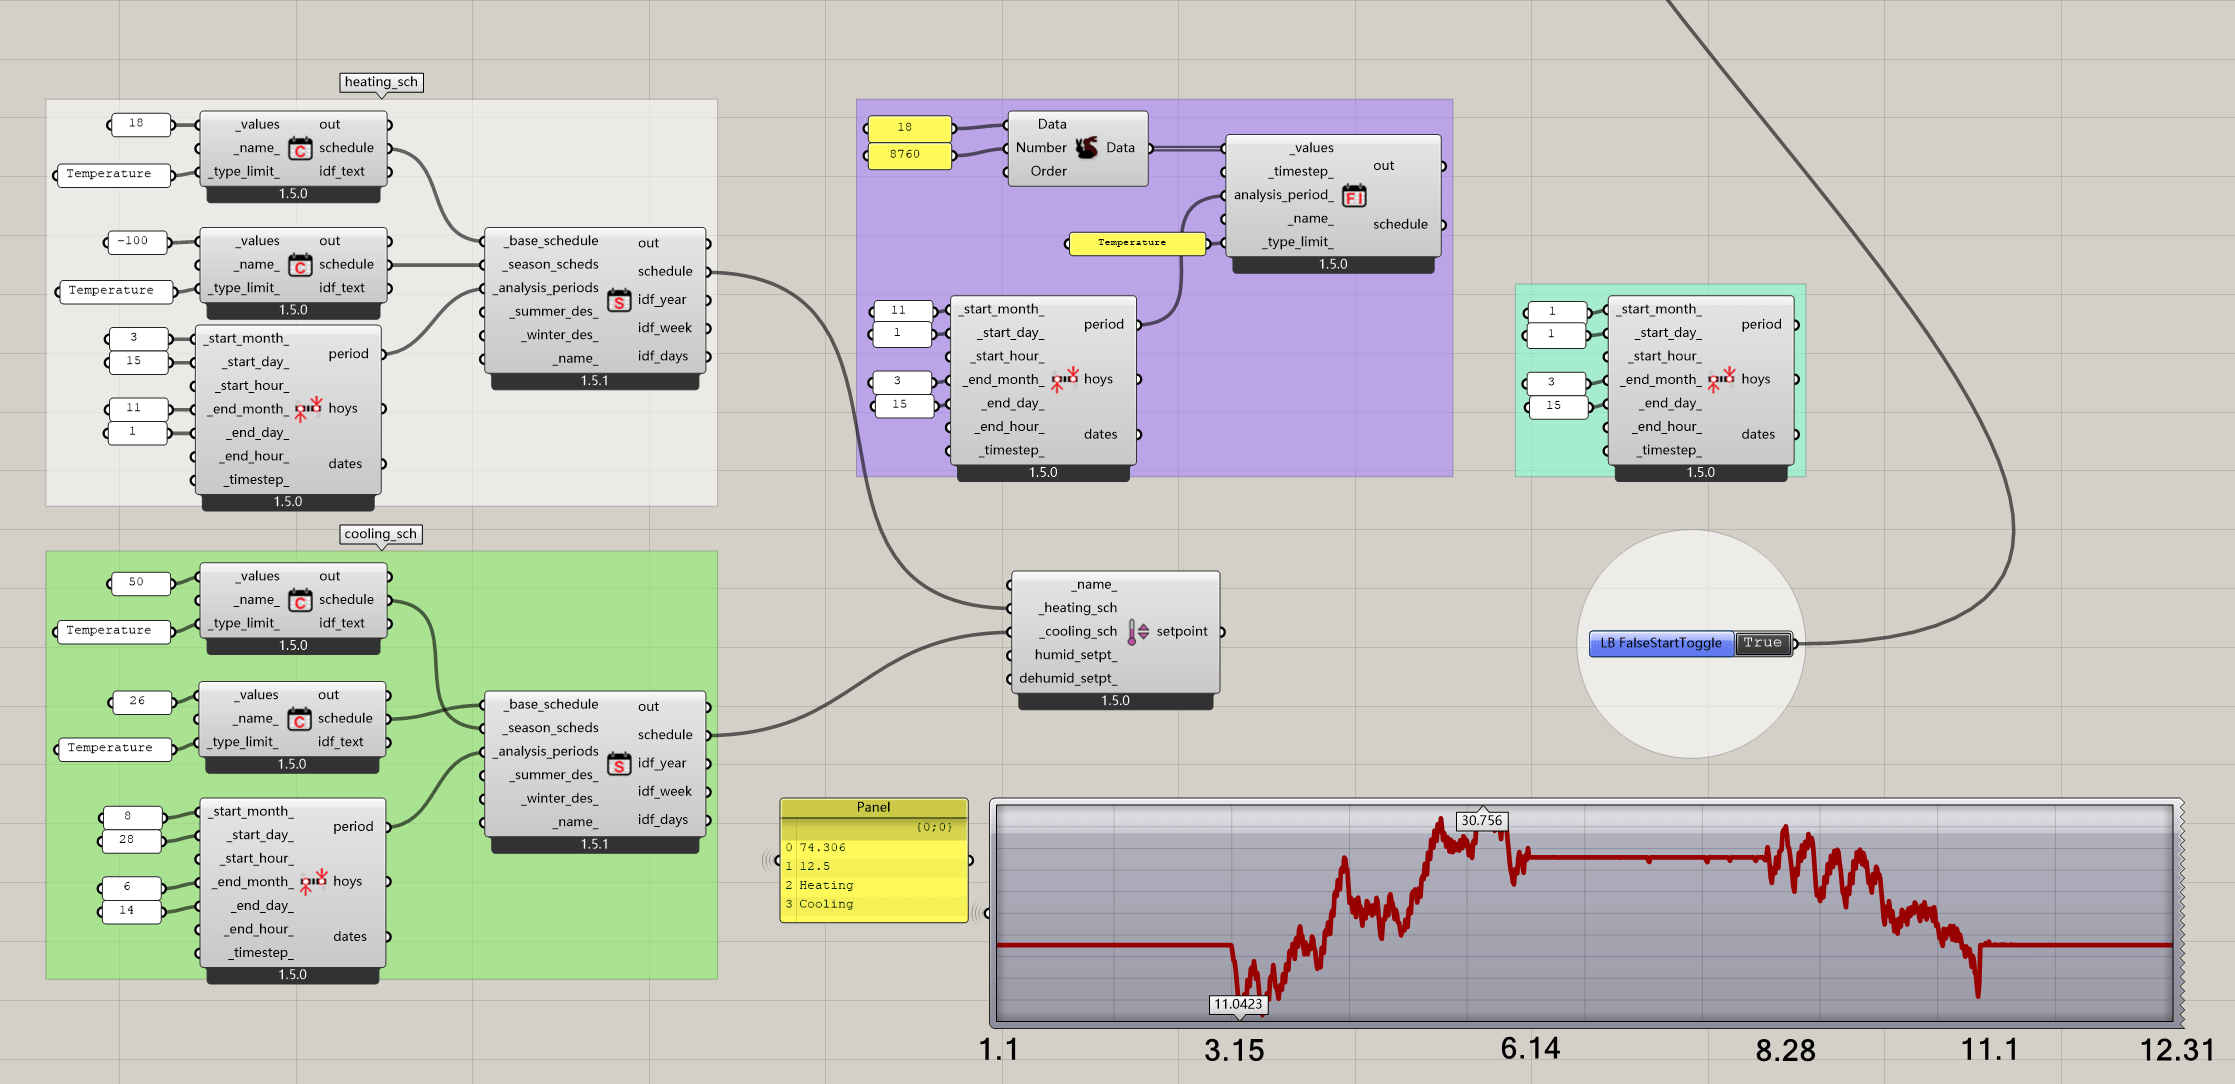
Task: Click the Repeat Data squirrel icon
Action: click(x=1086, y=148)
